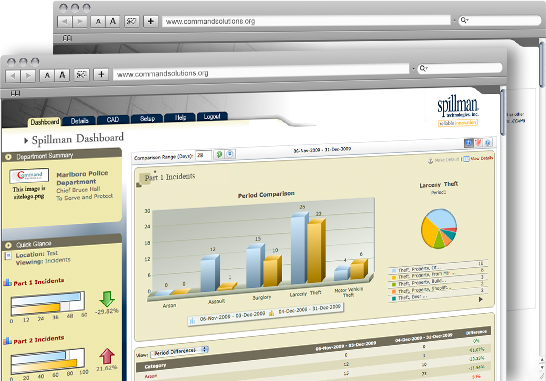Click the Arson category link

coord(151,376)
